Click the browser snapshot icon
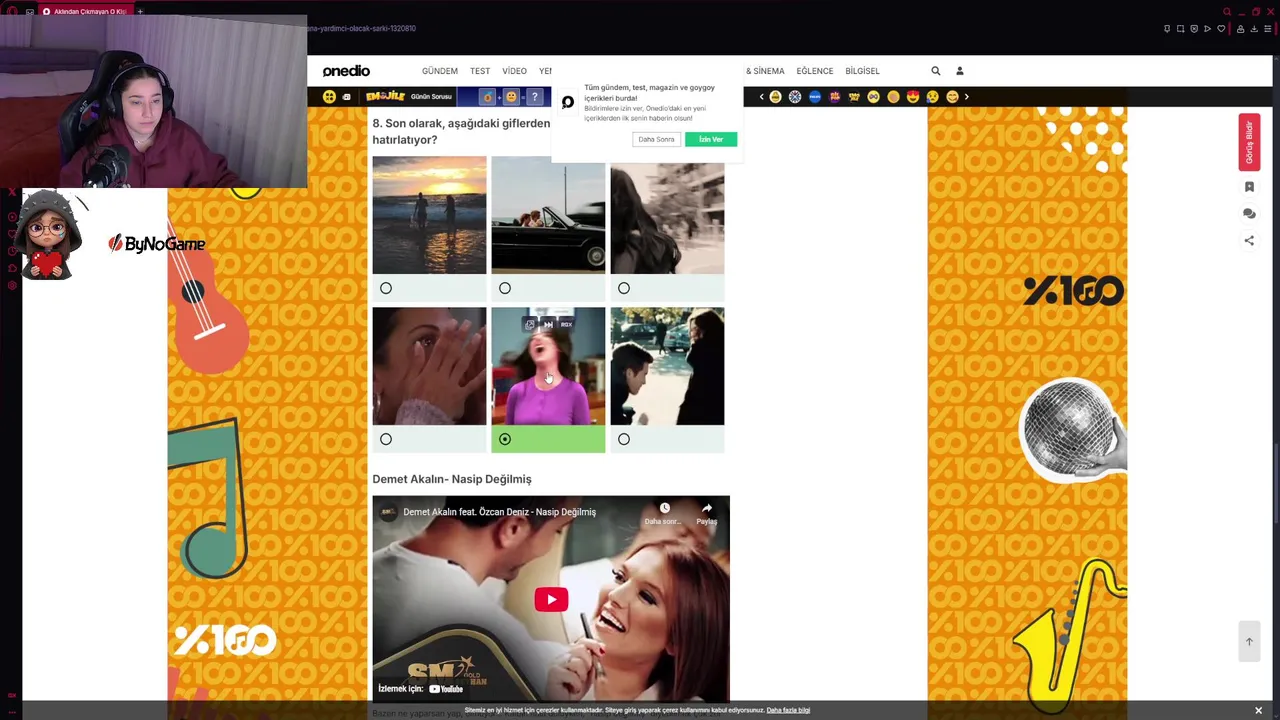The width and height of the screenshot is (1280, 720). (1181, 29)
